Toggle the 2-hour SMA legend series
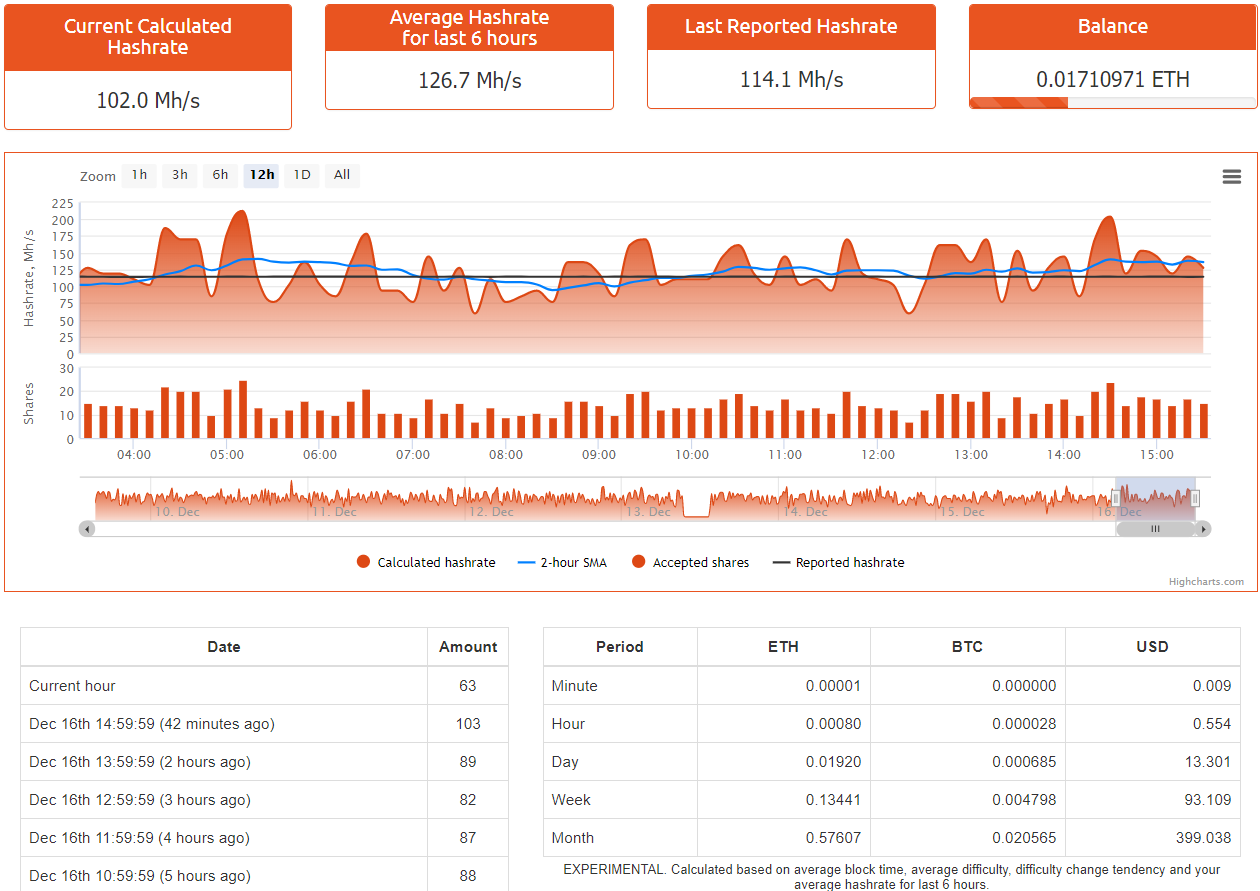The height and width of the screenshot is (891, 1260). tap(562, 563)
